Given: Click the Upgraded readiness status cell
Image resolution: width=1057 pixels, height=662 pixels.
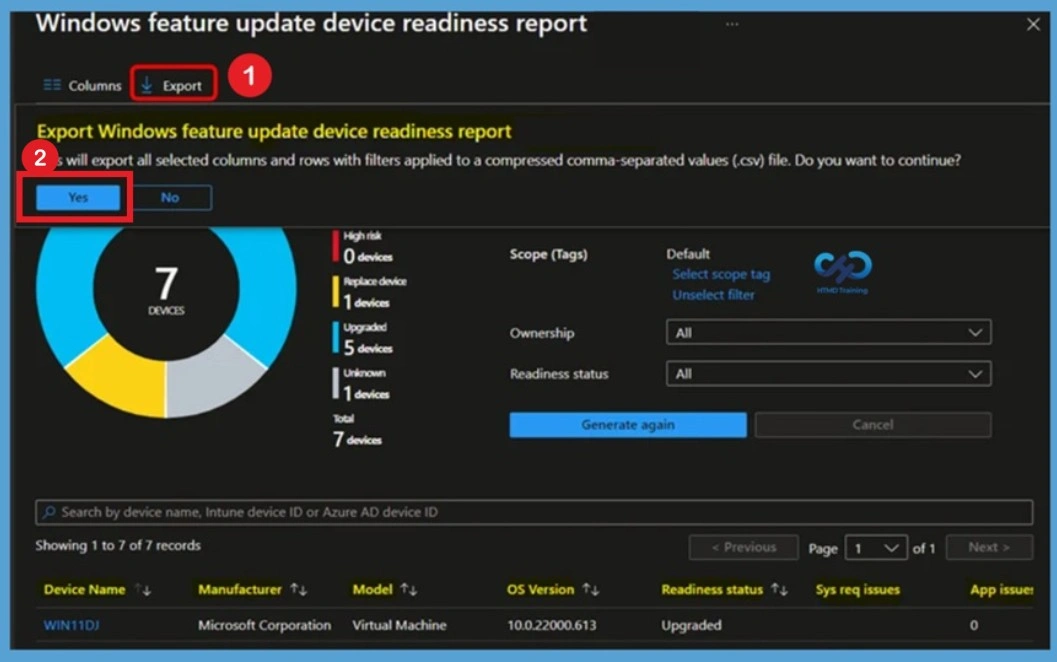Looking at the screenshot, I should 691,626.
